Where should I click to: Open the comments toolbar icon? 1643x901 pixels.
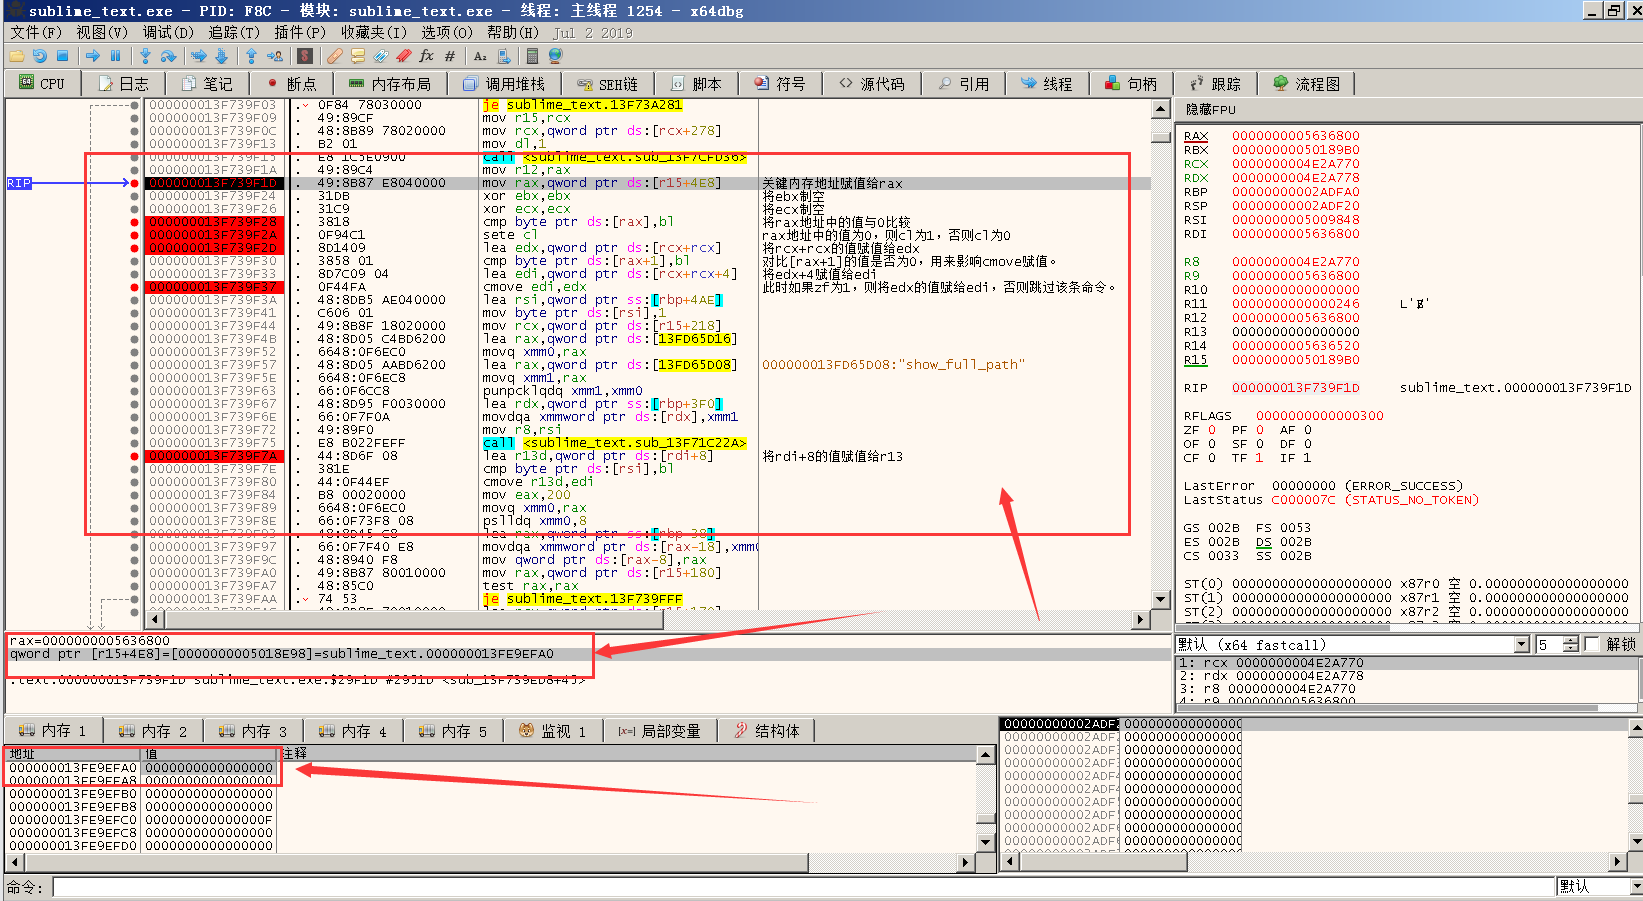pos(358,56)
